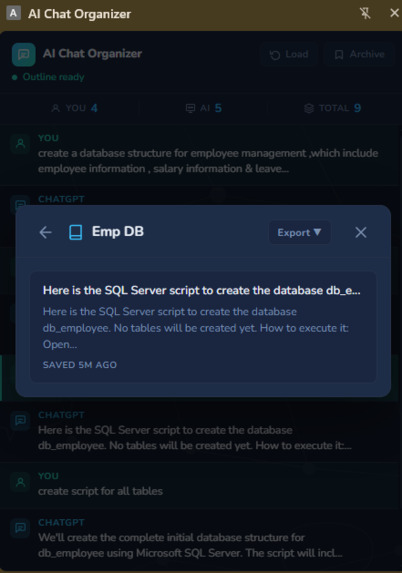Open the 'create a database structure' user message
This screenshot has width=402, height=573.
[x=201, y=155]
